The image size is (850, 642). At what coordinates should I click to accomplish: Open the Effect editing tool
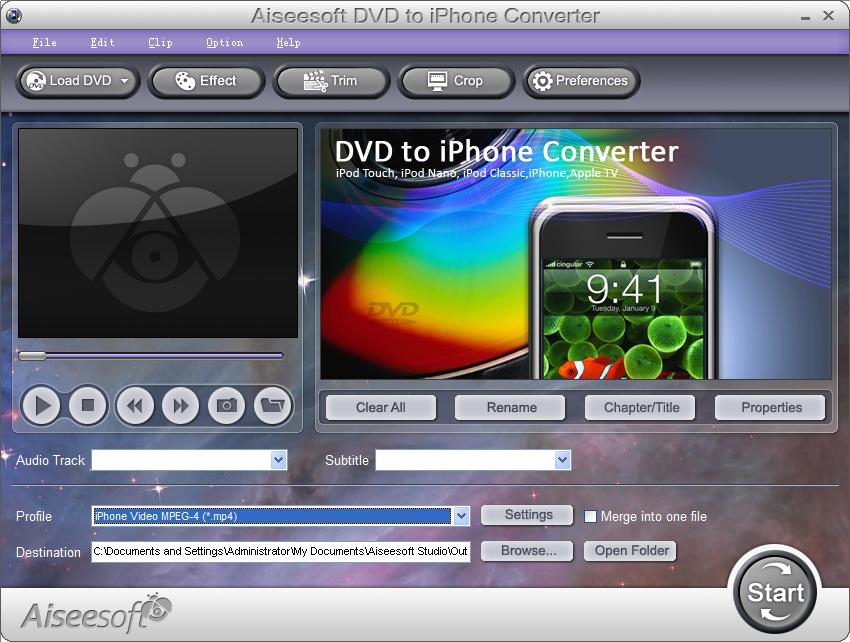click(206, 81)
